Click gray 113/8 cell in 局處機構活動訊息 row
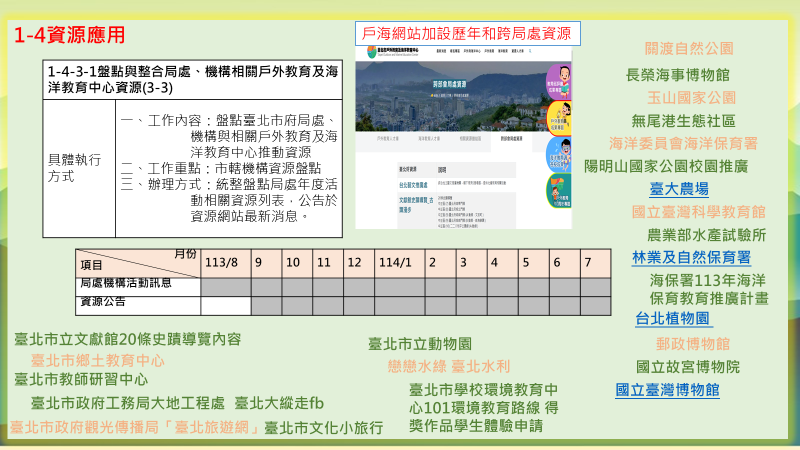Screen dimensions: 800x450 pyautogui.click(x=226, y=287)
